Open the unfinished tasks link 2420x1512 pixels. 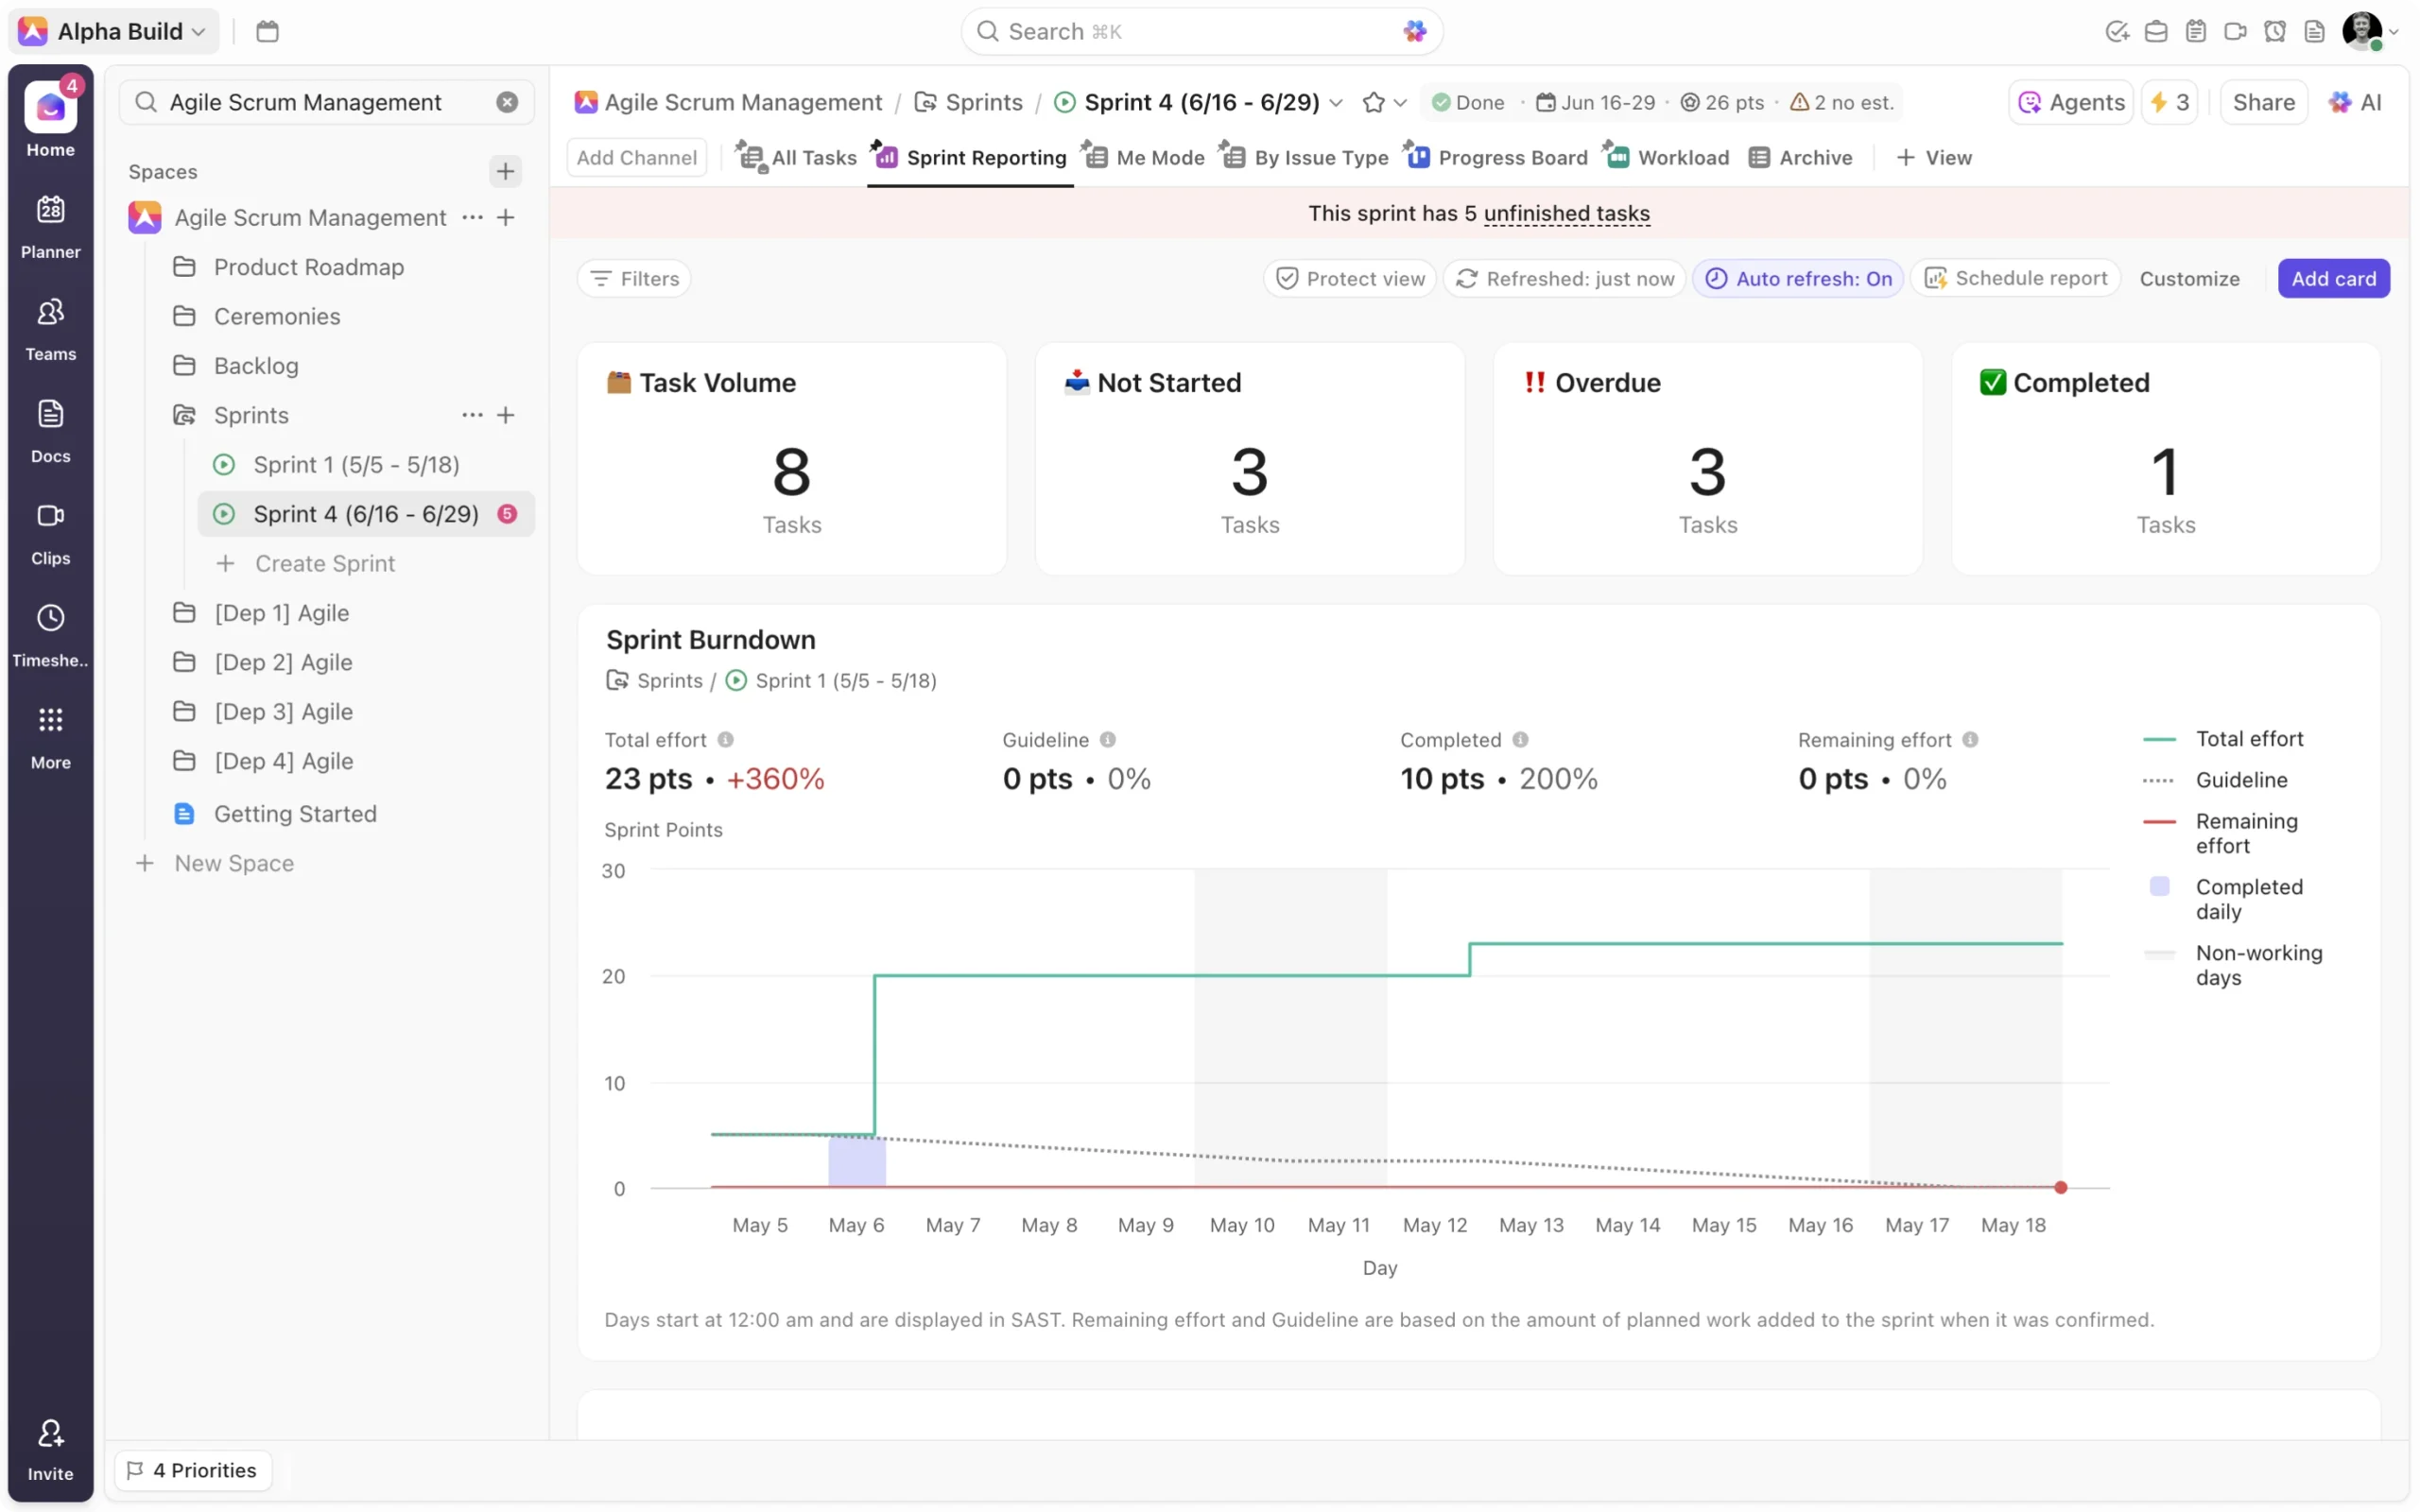1566,213
